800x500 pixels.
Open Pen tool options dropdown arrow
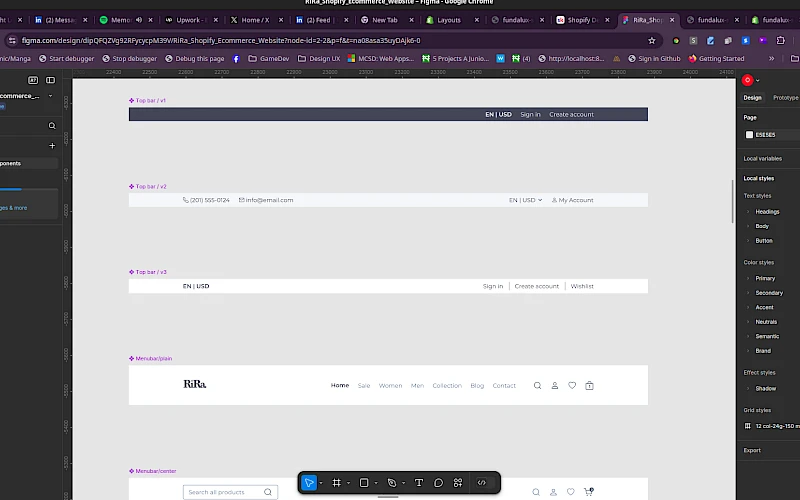(x=404, y=483)
